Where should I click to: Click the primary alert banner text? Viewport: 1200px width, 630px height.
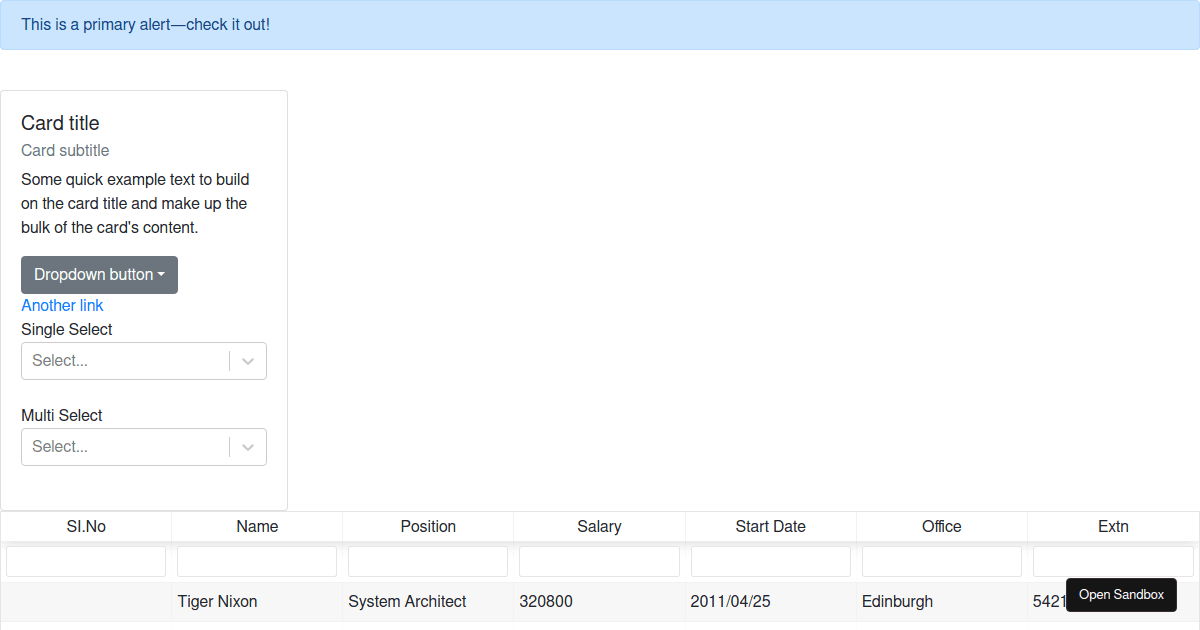146,25
